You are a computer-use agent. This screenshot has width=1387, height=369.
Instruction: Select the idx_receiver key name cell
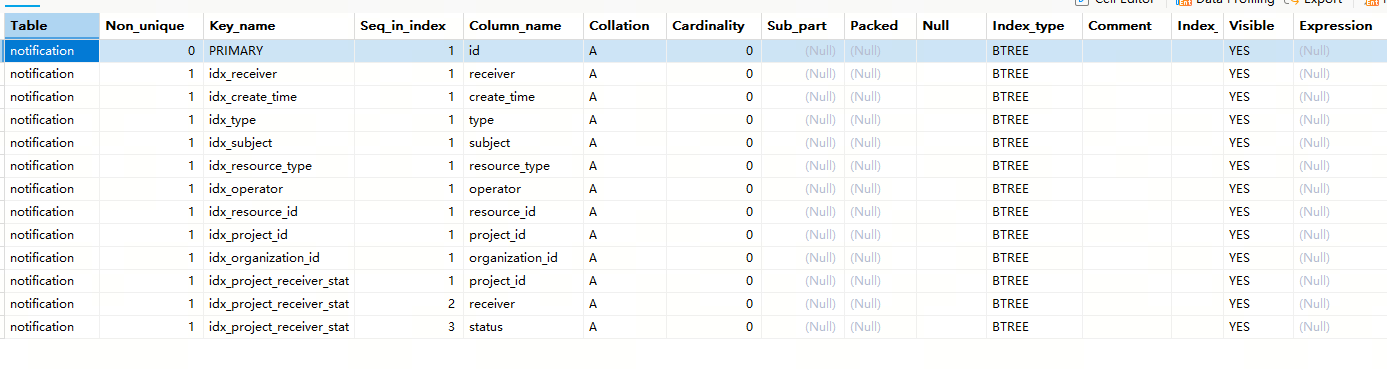click(279, 73)
